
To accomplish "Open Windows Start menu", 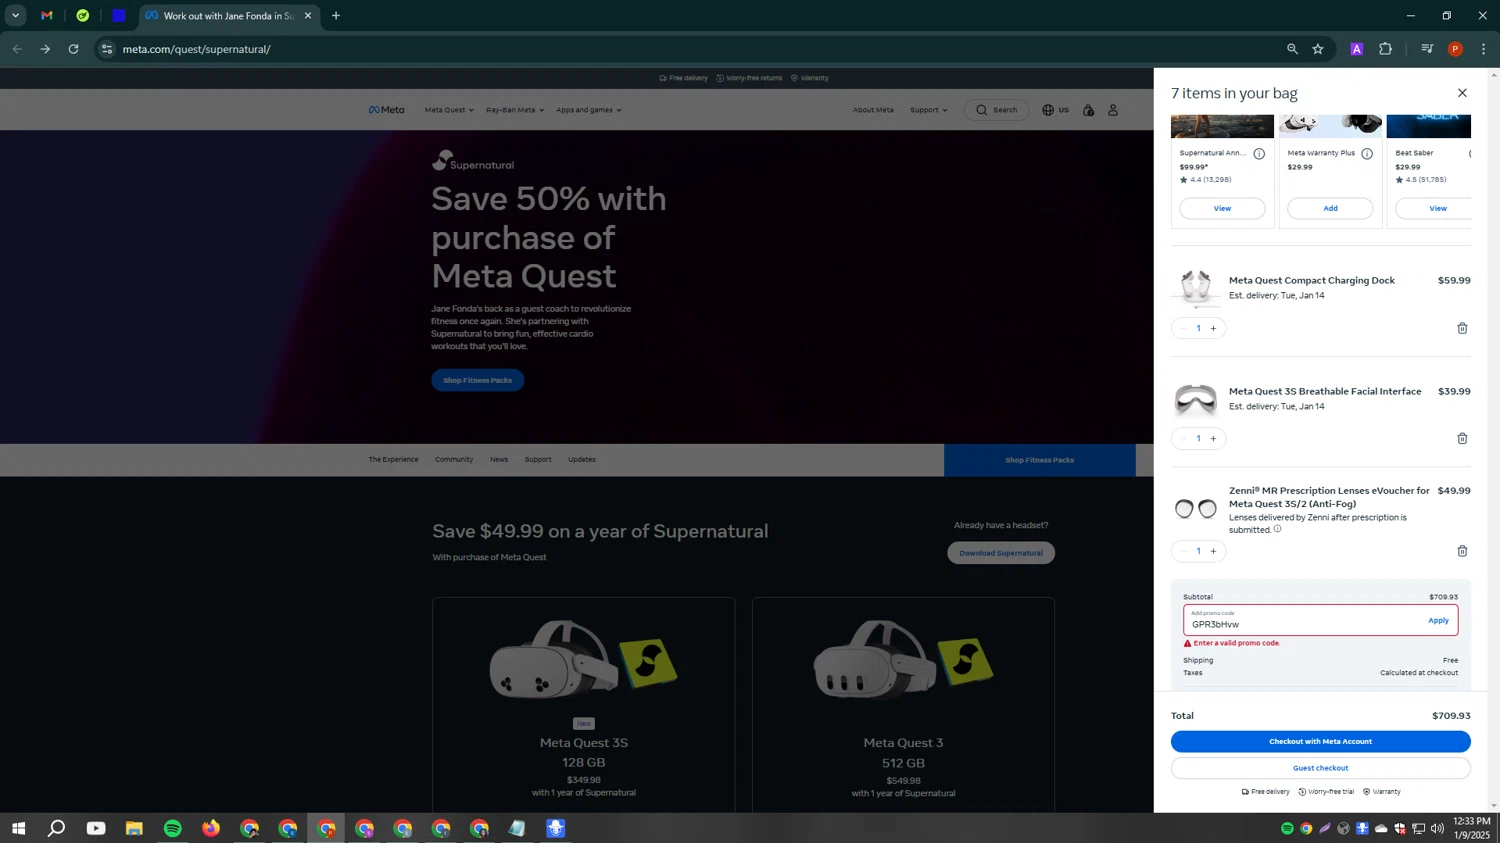I will [18, 828].
